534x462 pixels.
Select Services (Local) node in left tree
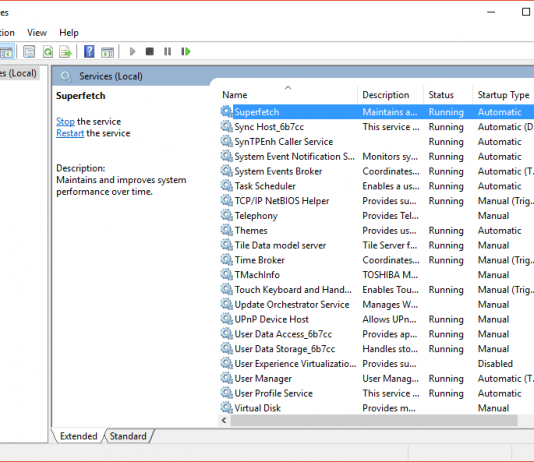(19, 73)
